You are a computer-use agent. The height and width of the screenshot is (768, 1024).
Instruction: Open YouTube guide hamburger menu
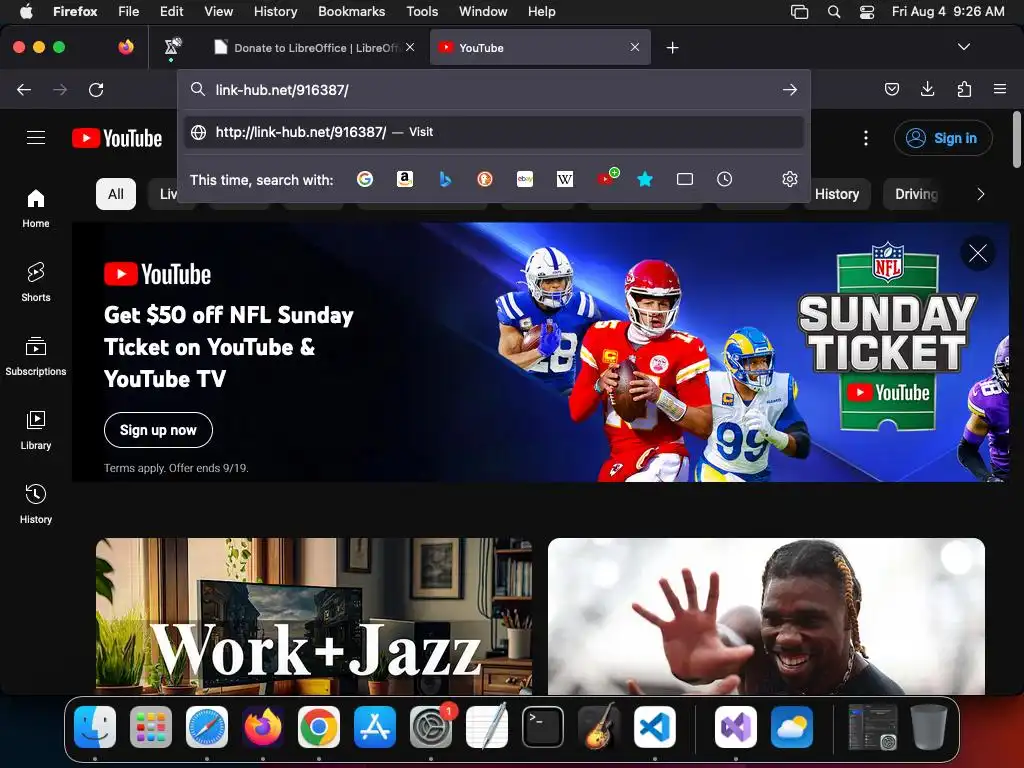[x=36, y=138]
